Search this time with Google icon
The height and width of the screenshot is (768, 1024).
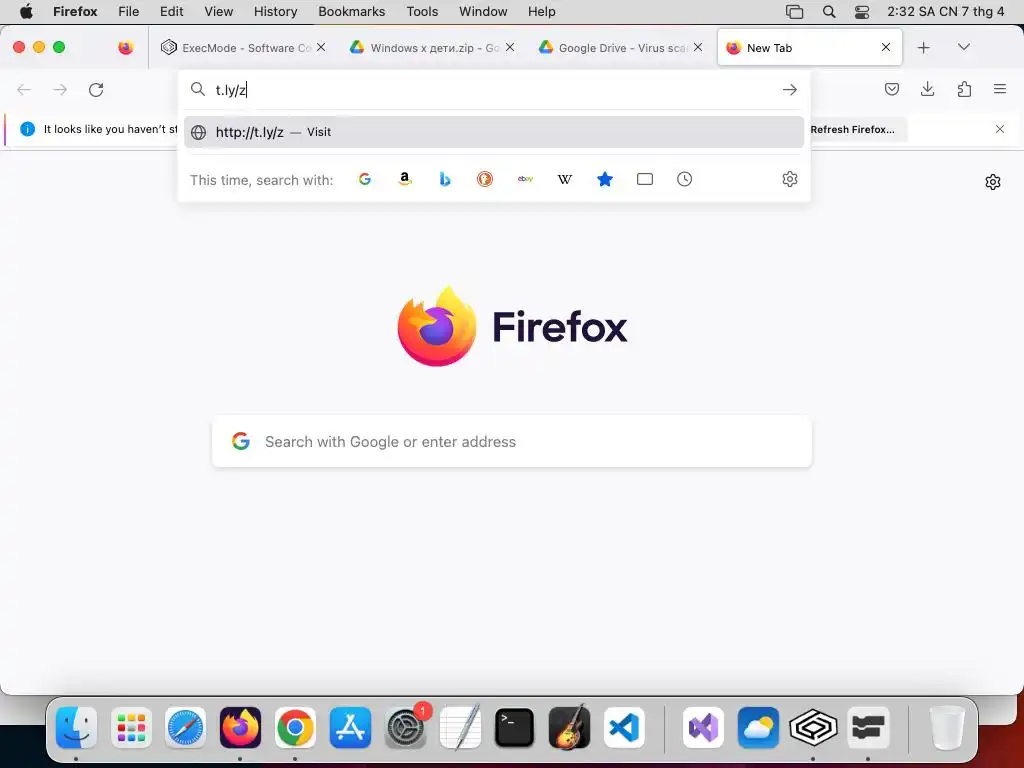(x=364, y=179)
